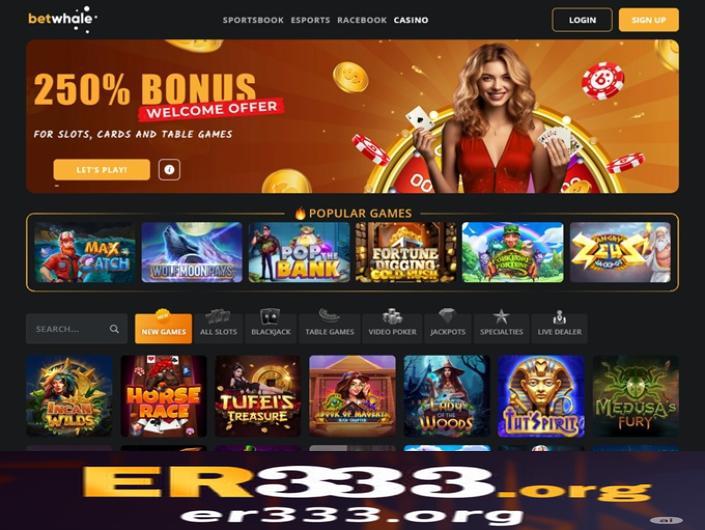Click in the Search games field

(77, 329)
